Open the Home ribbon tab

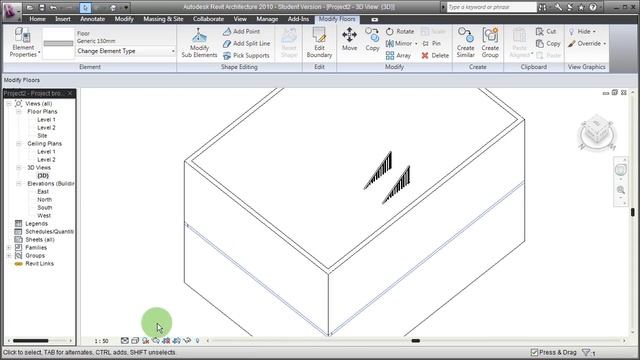point(37,19)
